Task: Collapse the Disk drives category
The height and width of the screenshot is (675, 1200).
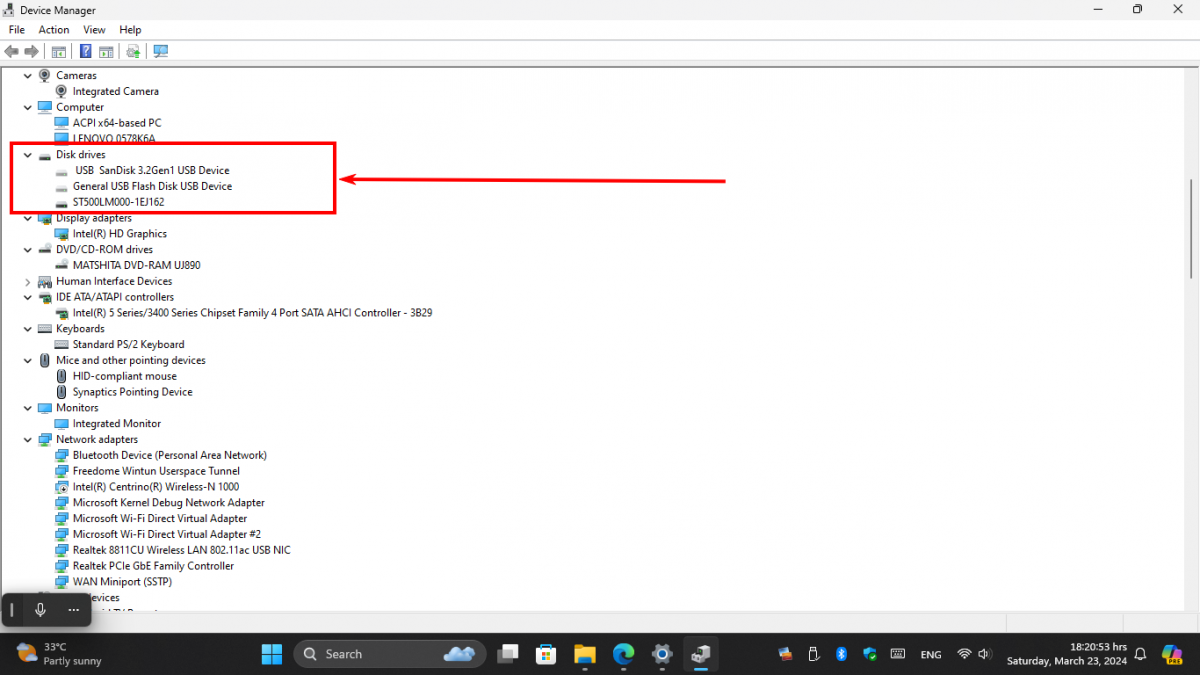Action: click(28, 155)
